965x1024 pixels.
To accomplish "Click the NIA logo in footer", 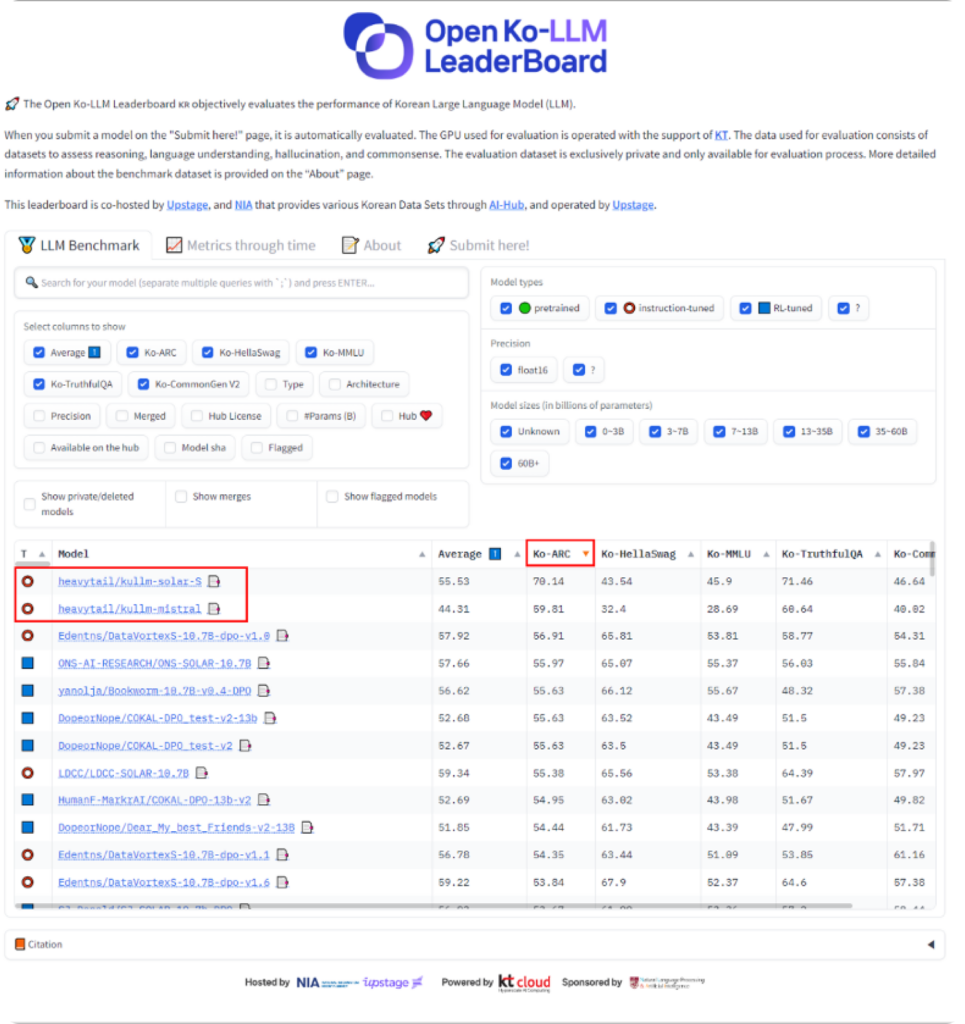I will click(x=308, y=983).
